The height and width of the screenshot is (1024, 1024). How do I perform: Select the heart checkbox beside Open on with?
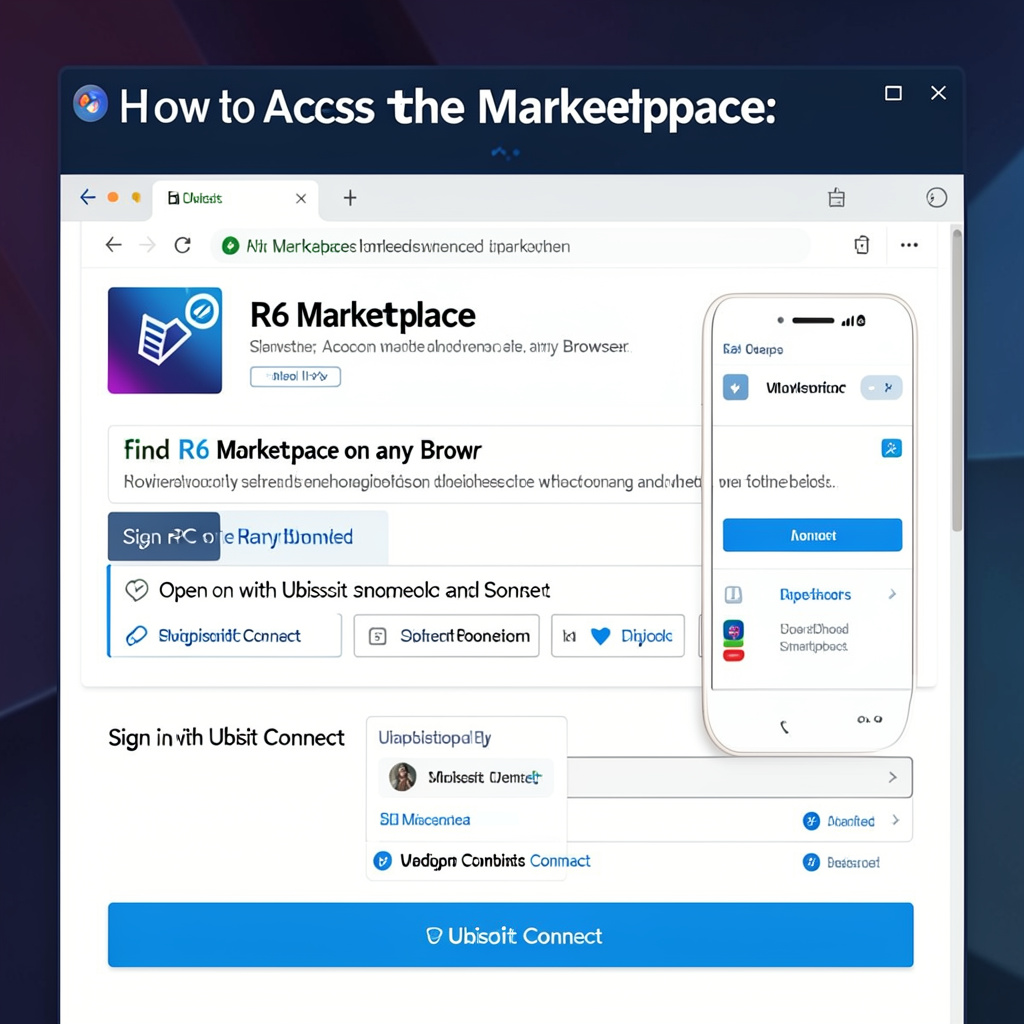pyautogui.click(x=136, y=590)
